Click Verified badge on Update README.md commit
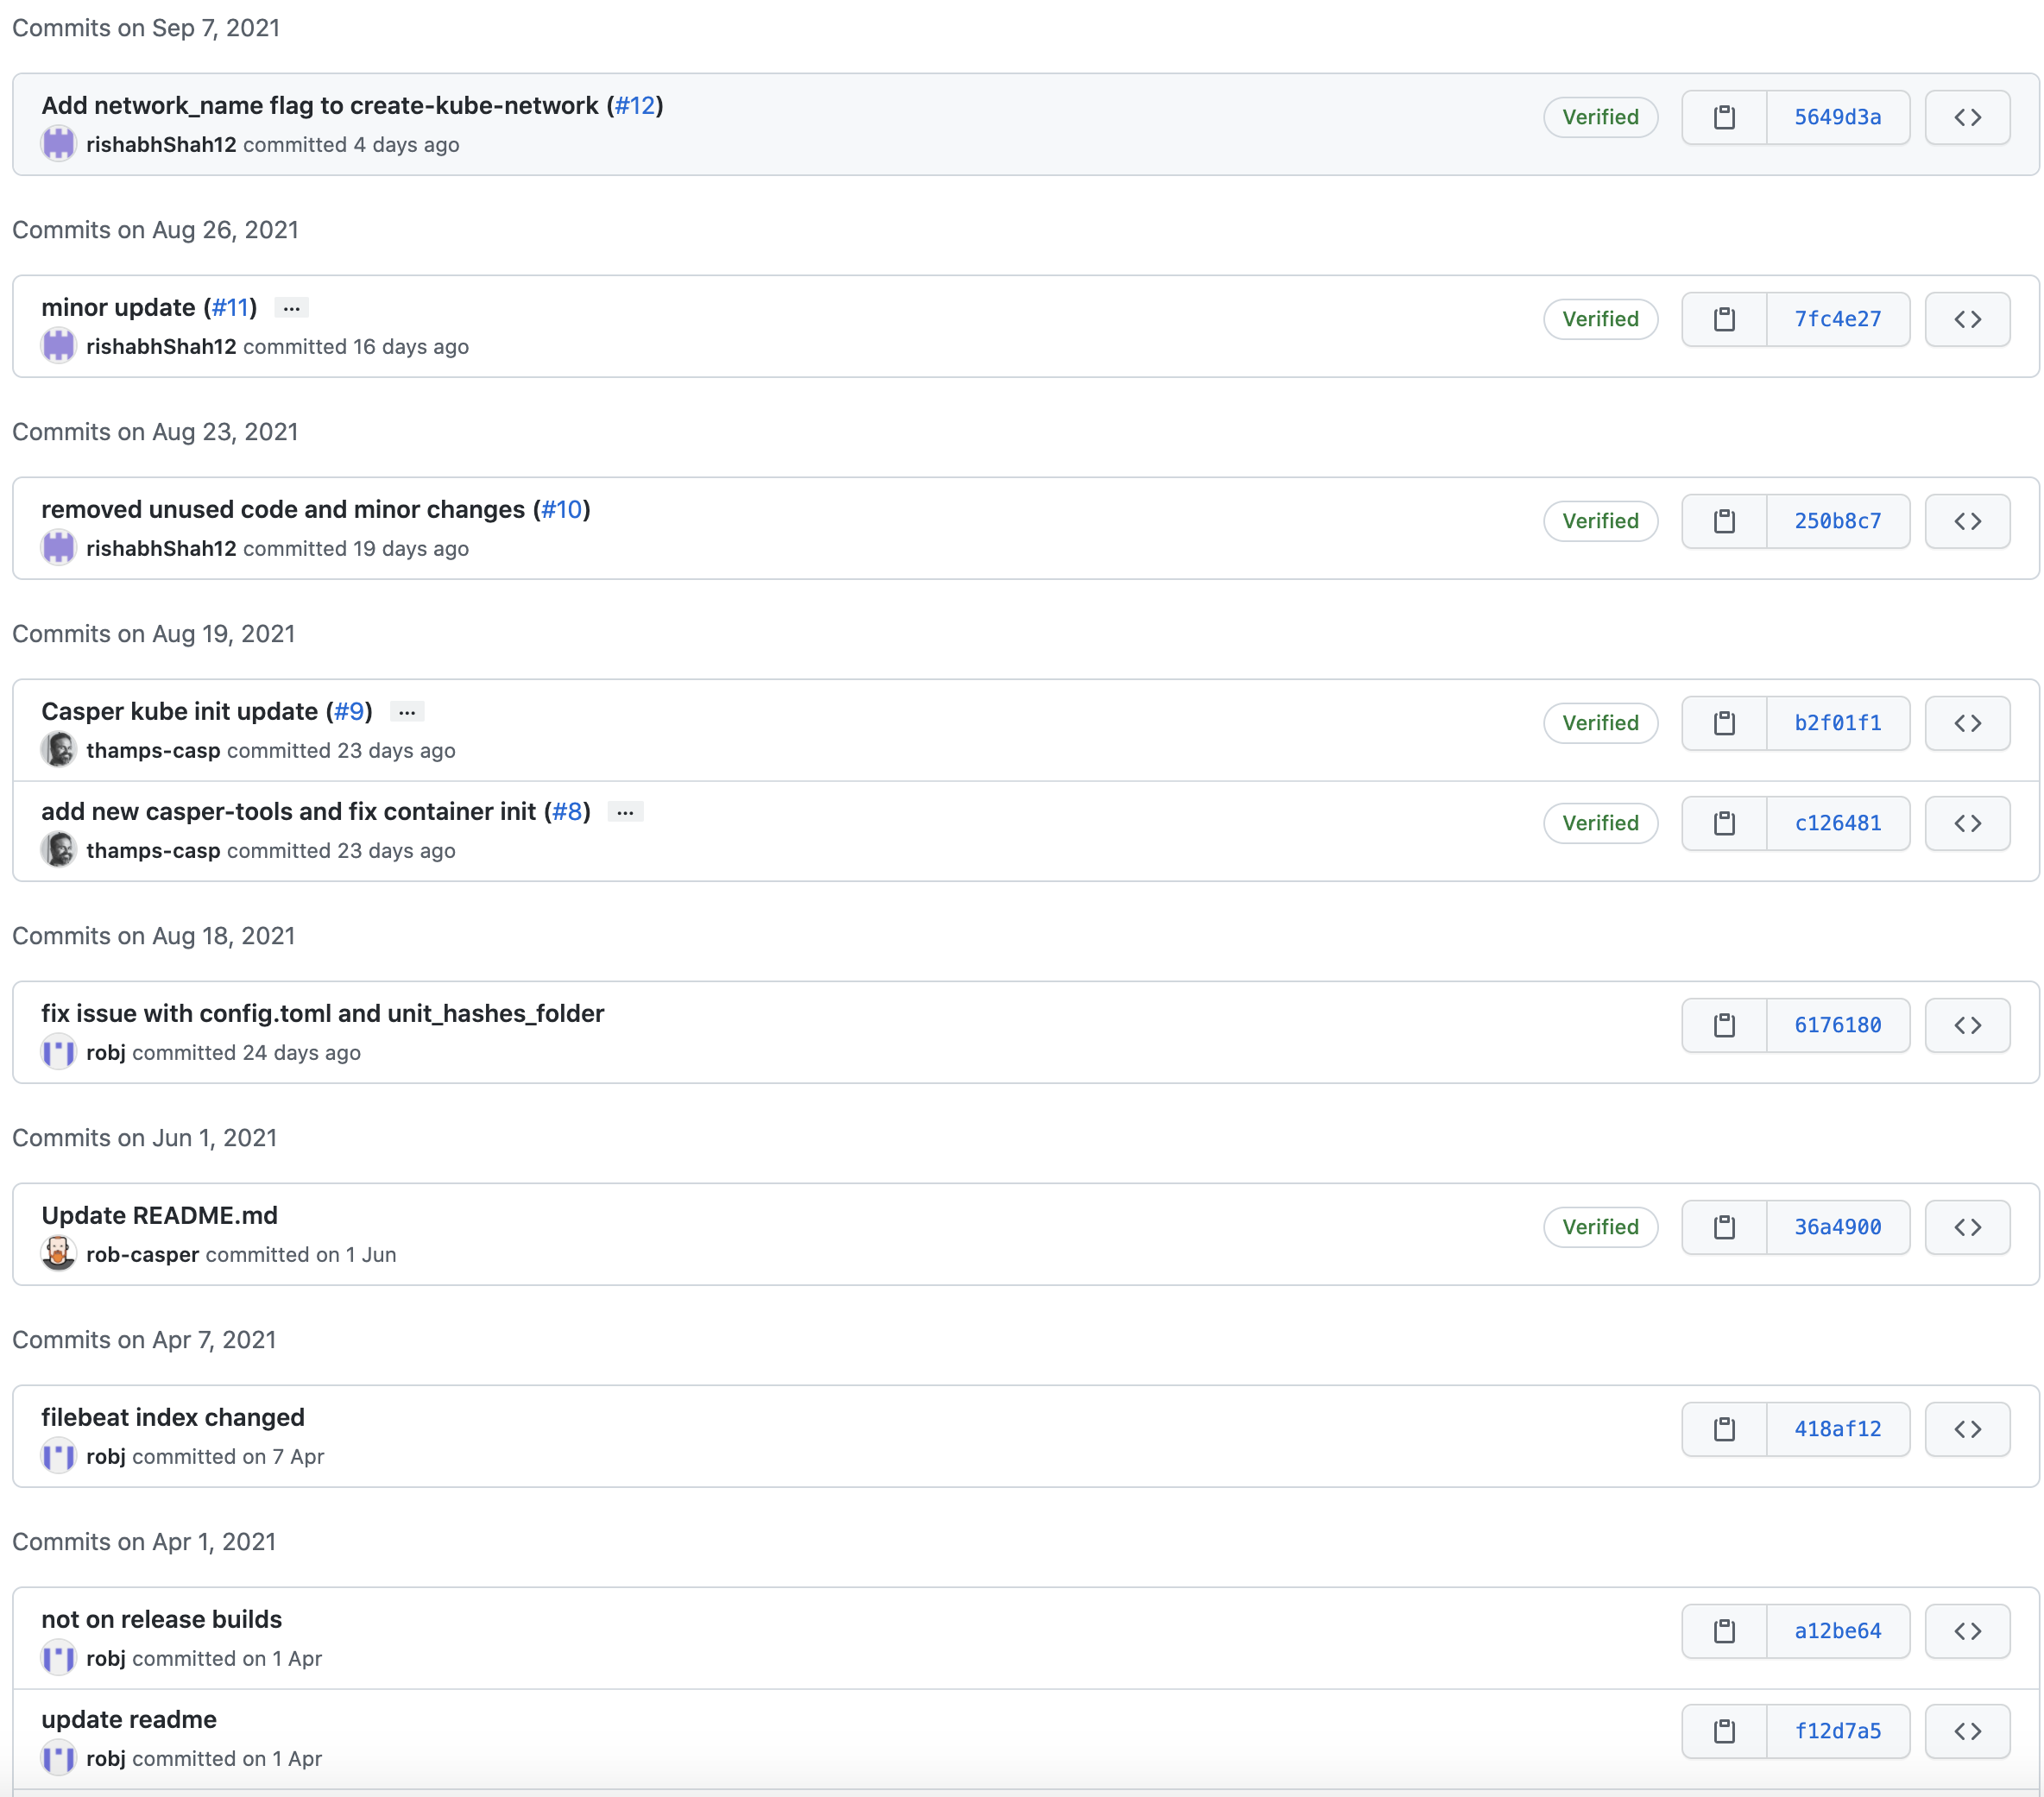This screenshot has width=2044, height=1797. coord(1600,1227)
